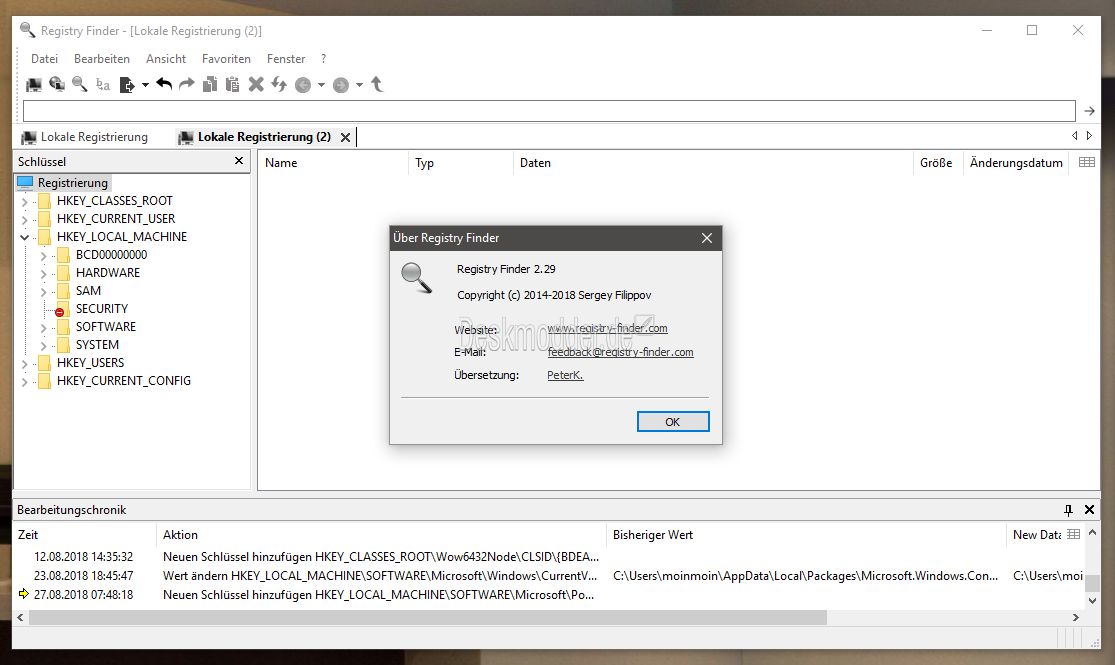Sort by Größe column header

point(937,163)
